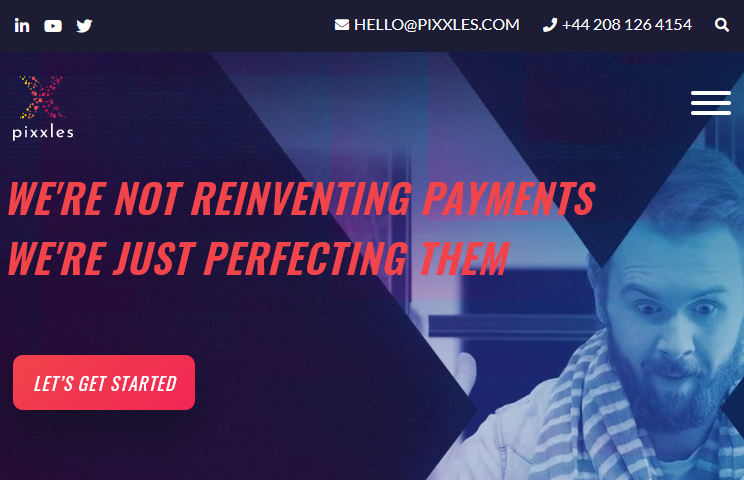Open the YouTube channel icon
The image size is (744, 480).
[53, 26]
